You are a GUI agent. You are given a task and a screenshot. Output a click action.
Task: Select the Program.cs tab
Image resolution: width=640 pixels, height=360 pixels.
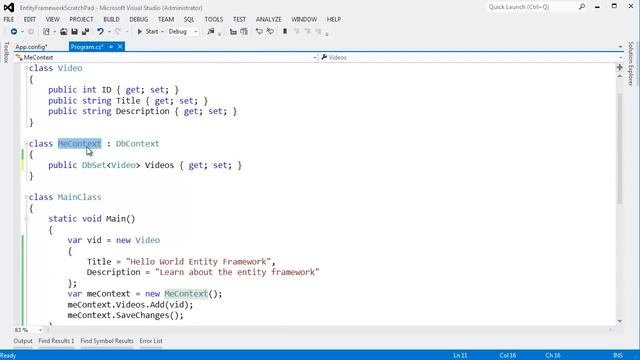click(x=87, y=47)
